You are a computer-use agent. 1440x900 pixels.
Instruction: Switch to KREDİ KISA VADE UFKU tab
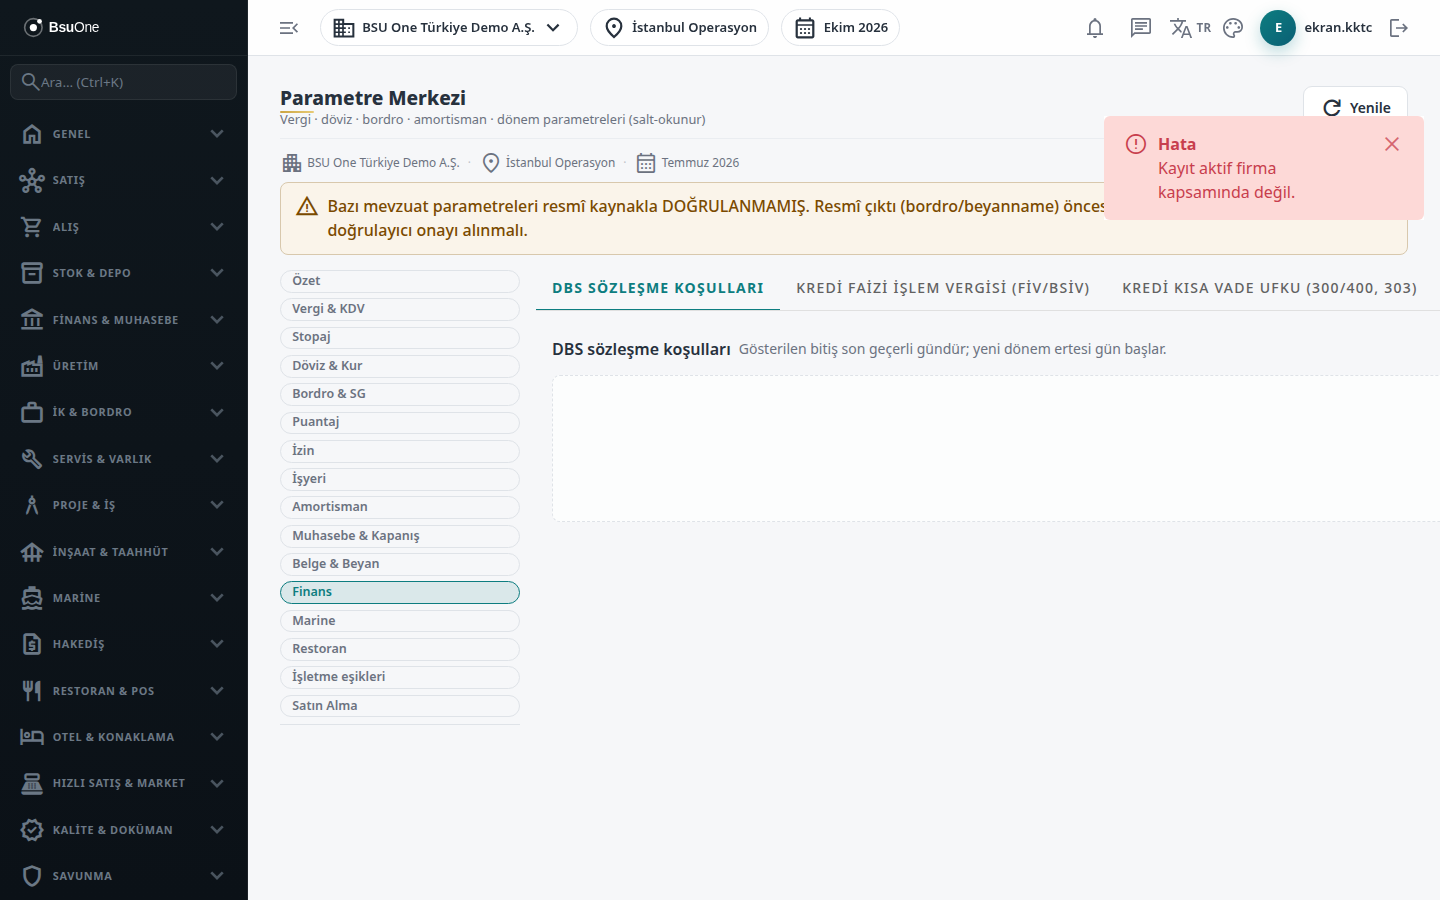point(1270,288)
